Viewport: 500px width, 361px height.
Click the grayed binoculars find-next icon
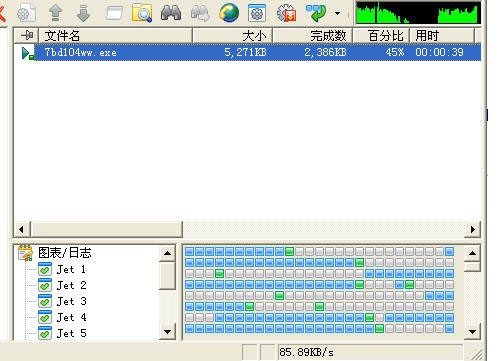200,13
